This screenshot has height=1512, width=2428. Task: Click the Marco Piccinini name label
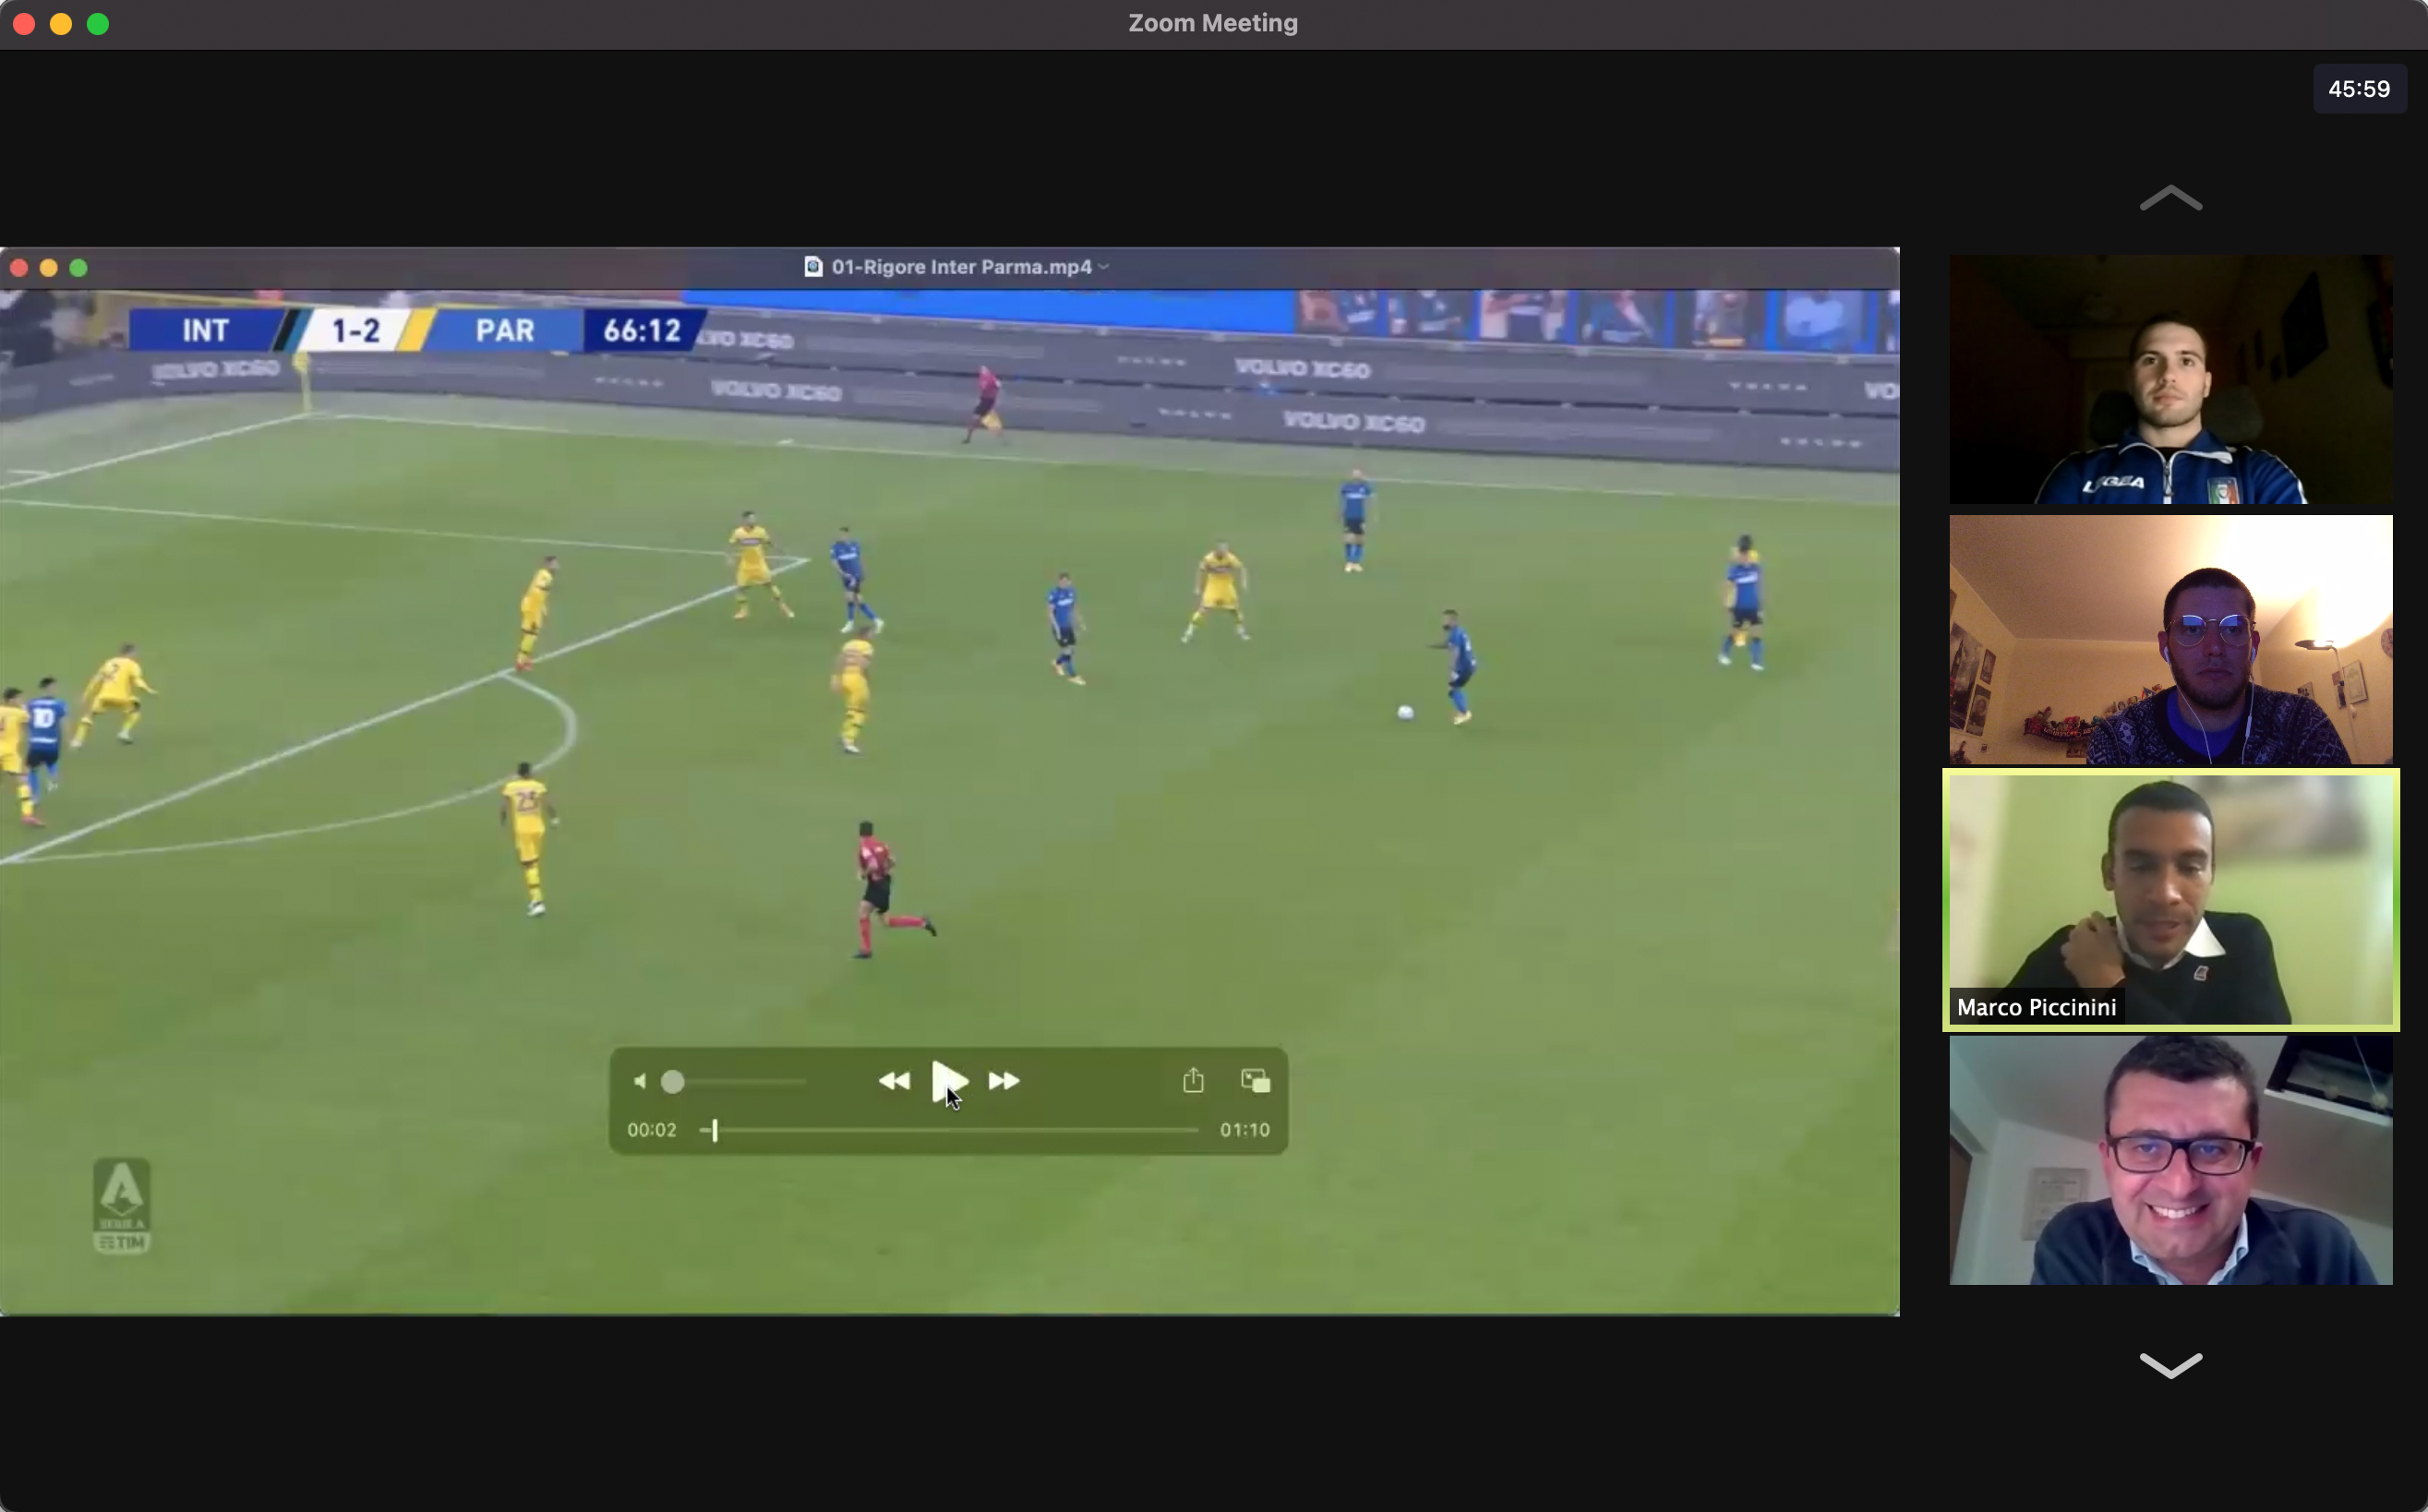(x=2036, y=1007)
